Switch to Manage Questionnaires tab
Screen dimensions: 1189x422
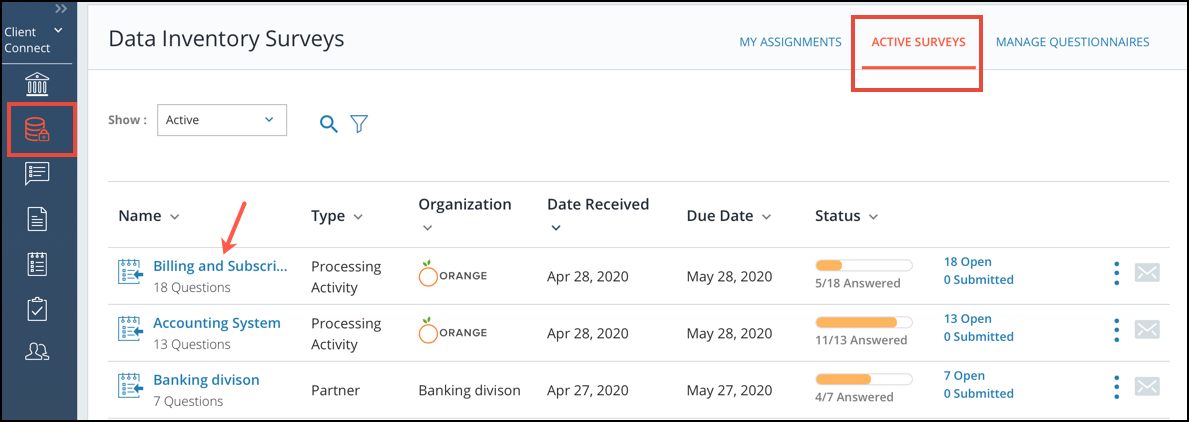pyautogui.click(x=1072, y=42)
